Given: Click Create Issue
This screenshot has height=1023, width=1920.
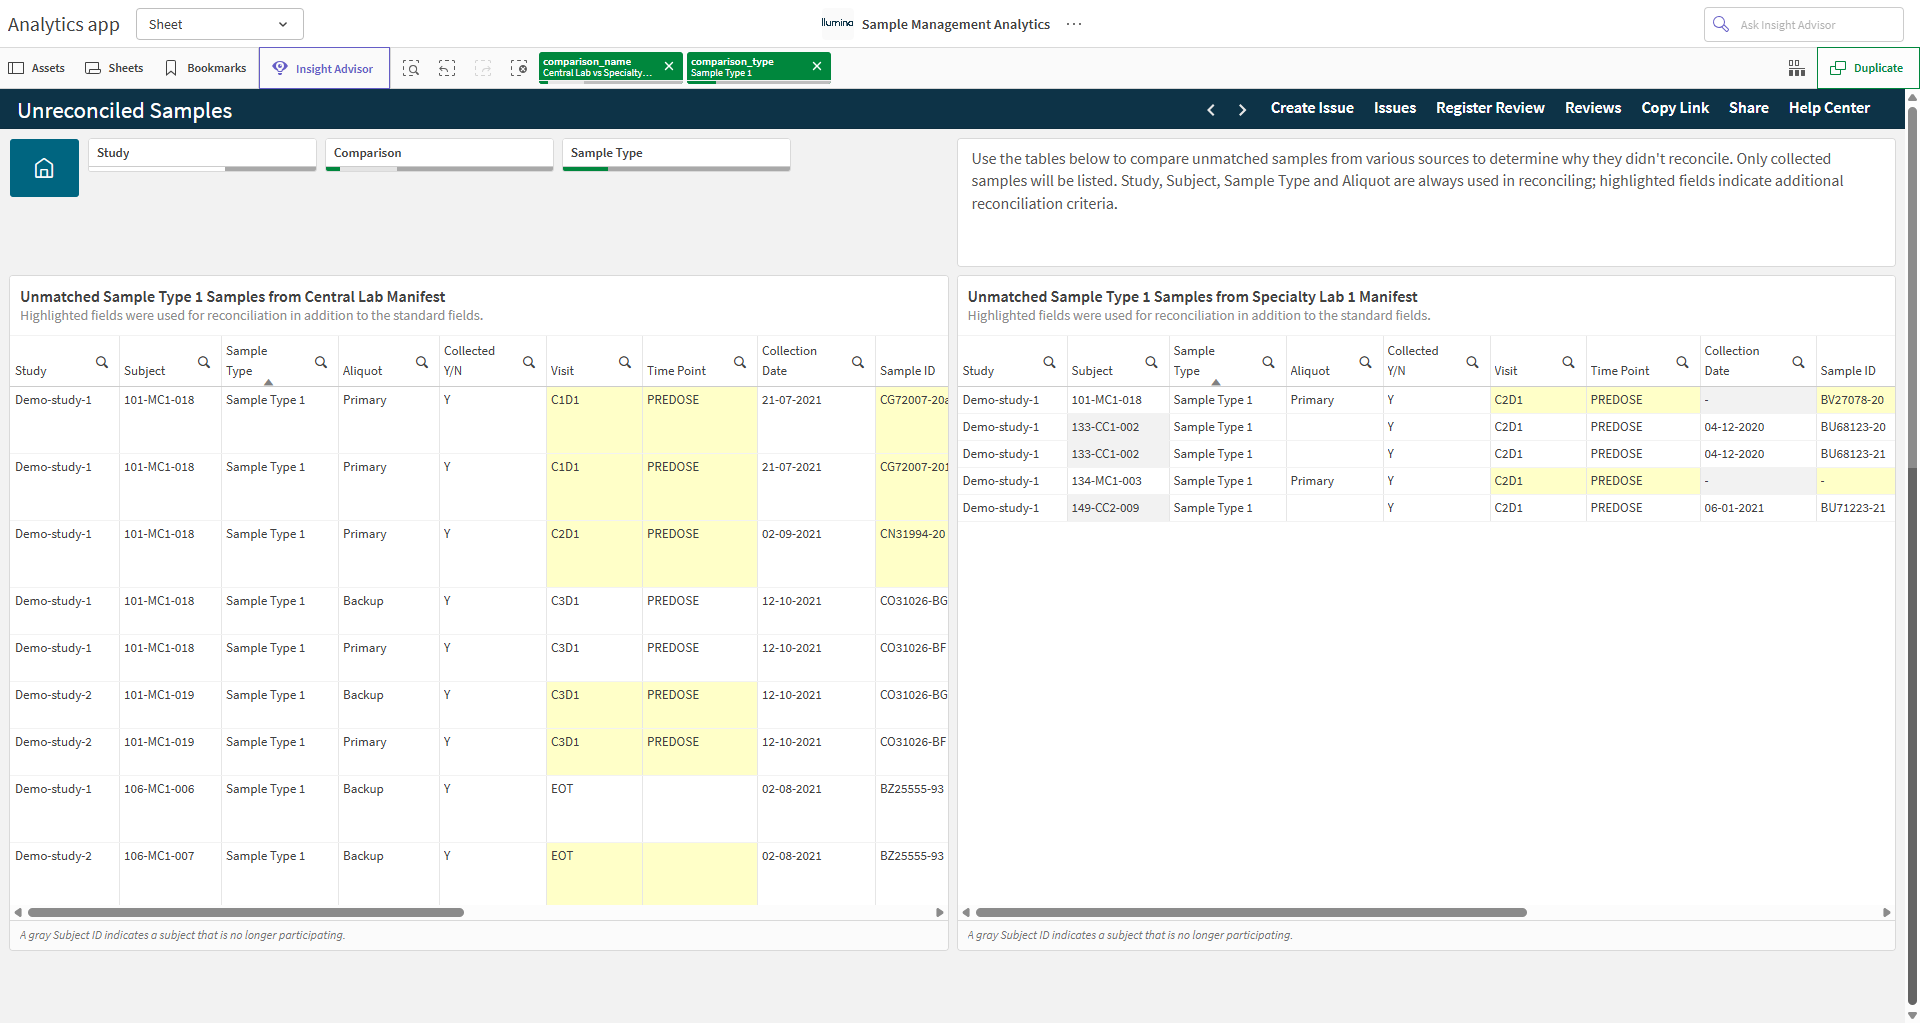Looking at the screenshot, I should [1312, 108].
